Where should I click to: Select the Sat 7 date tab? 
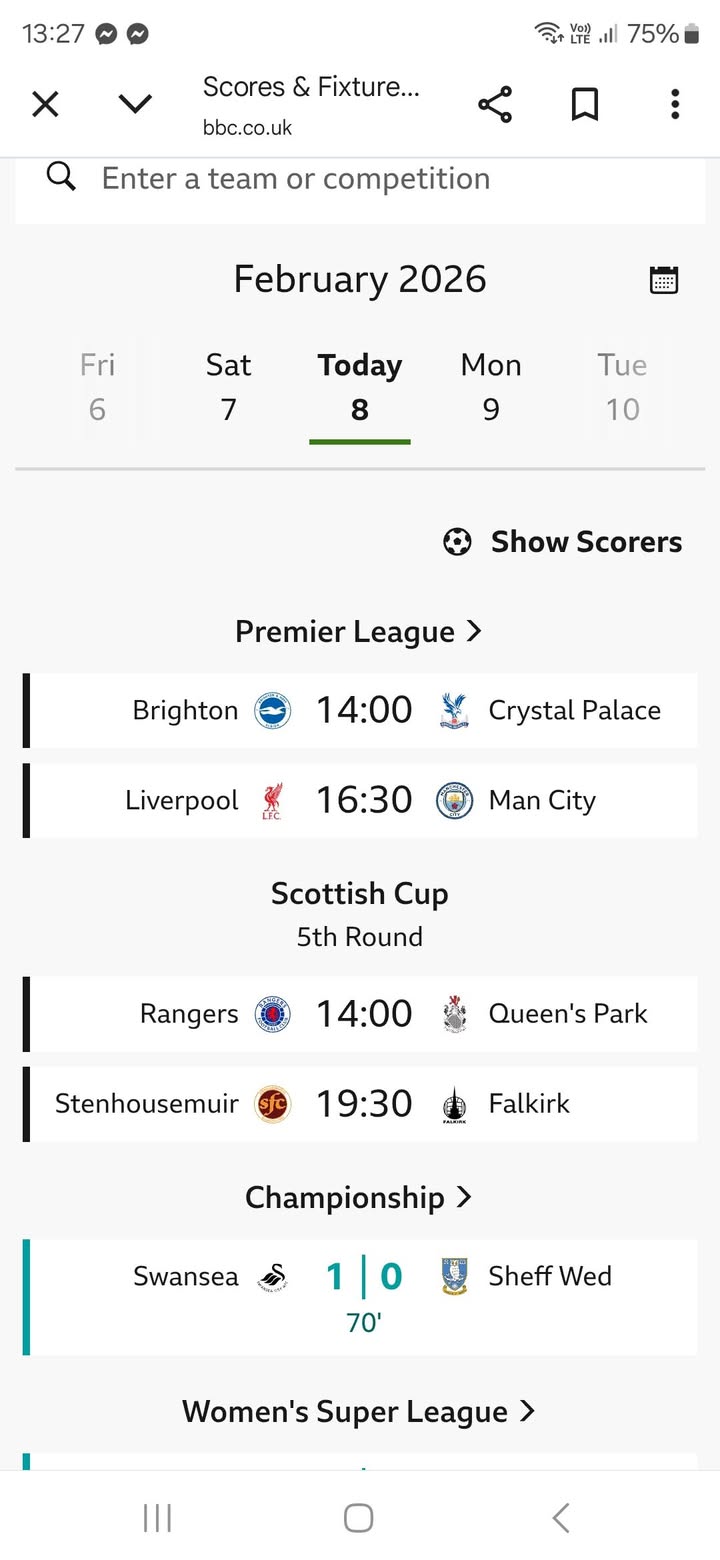click(x=228, y=387)
